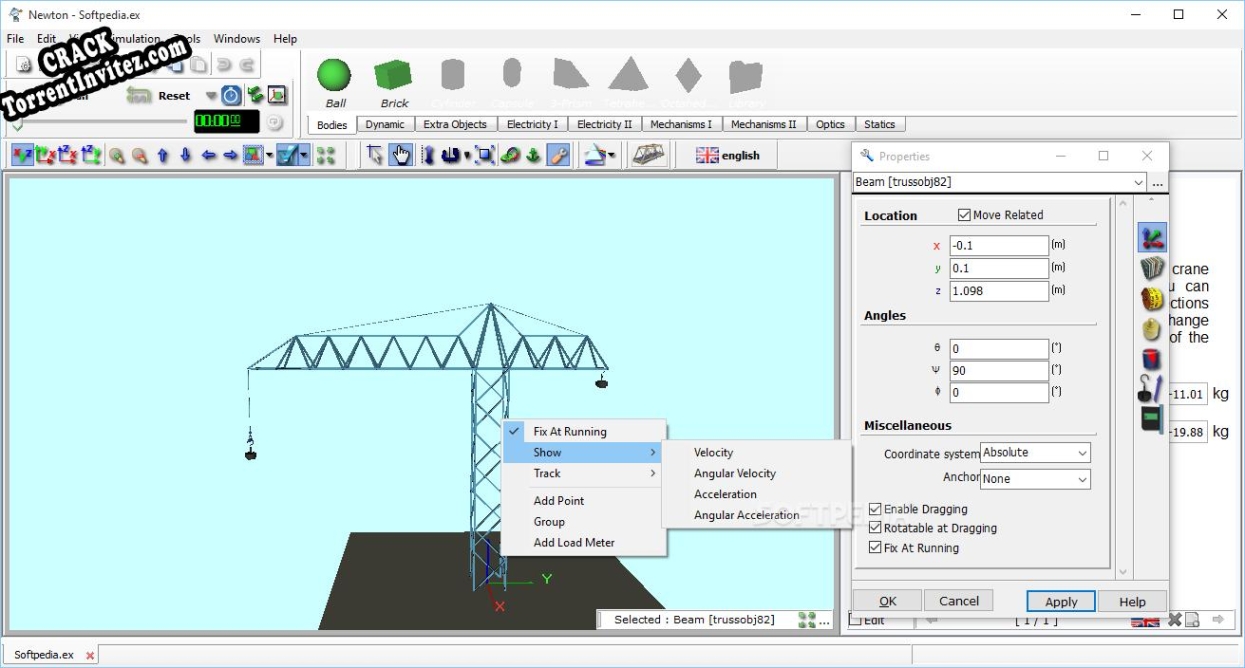1245x668 pixels.
Task: Select the arrow pointer tool
Action: click(x=376, y=155)
